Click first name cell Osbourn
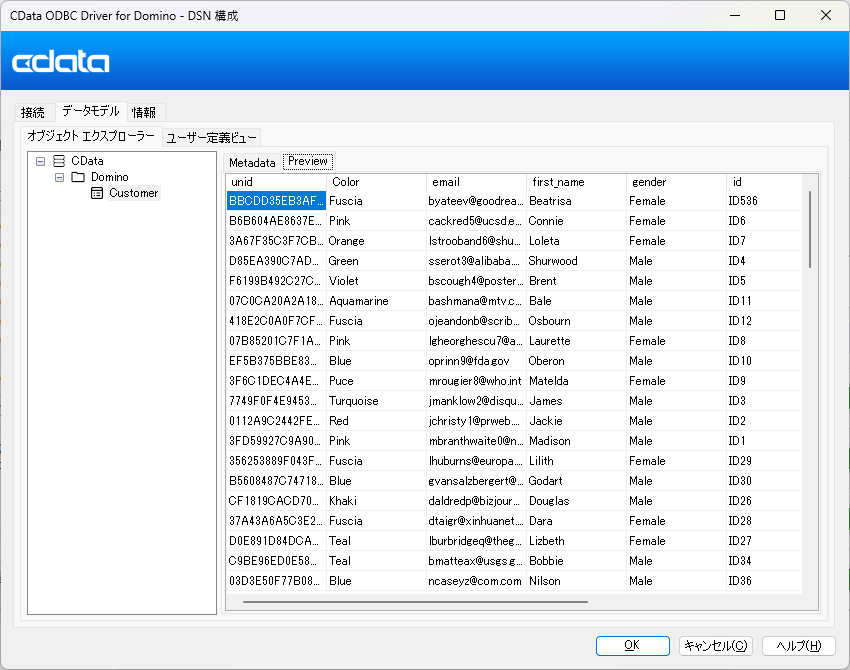This screenshot has height=670, width=850. coord(576,321)
